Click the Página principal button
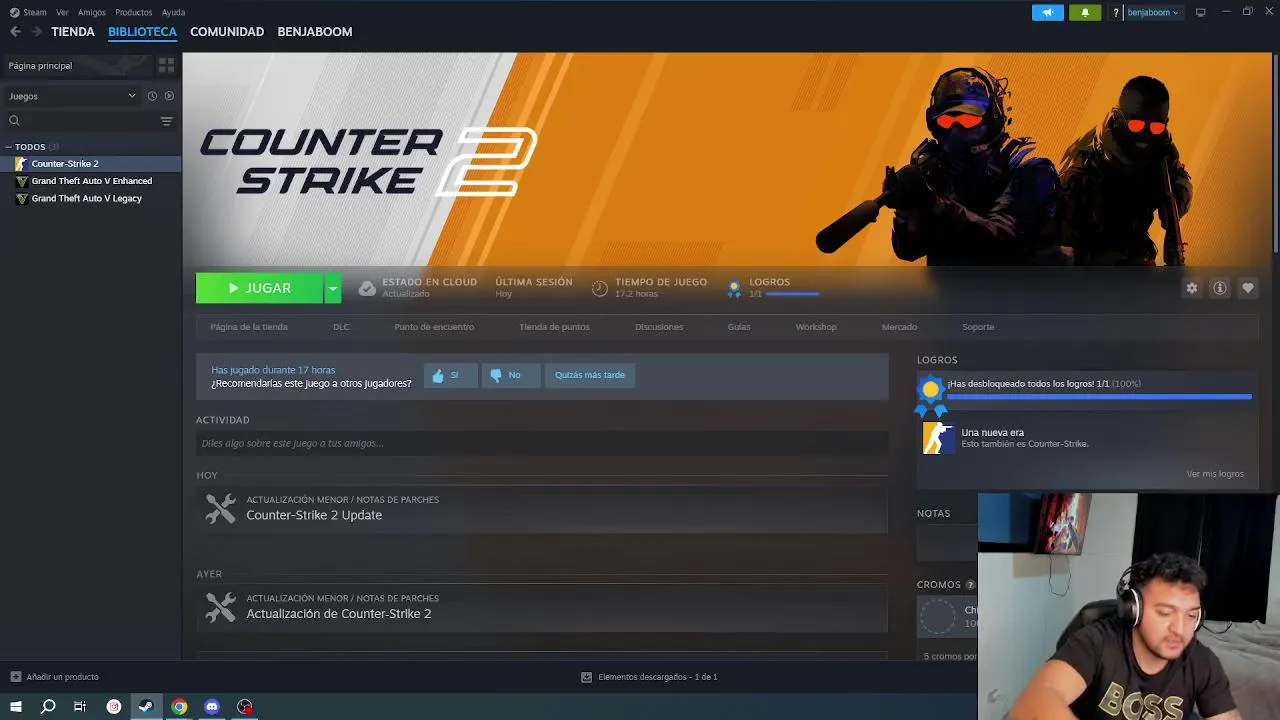Viewport: 1280px width, 720px height. click(78, 65)
